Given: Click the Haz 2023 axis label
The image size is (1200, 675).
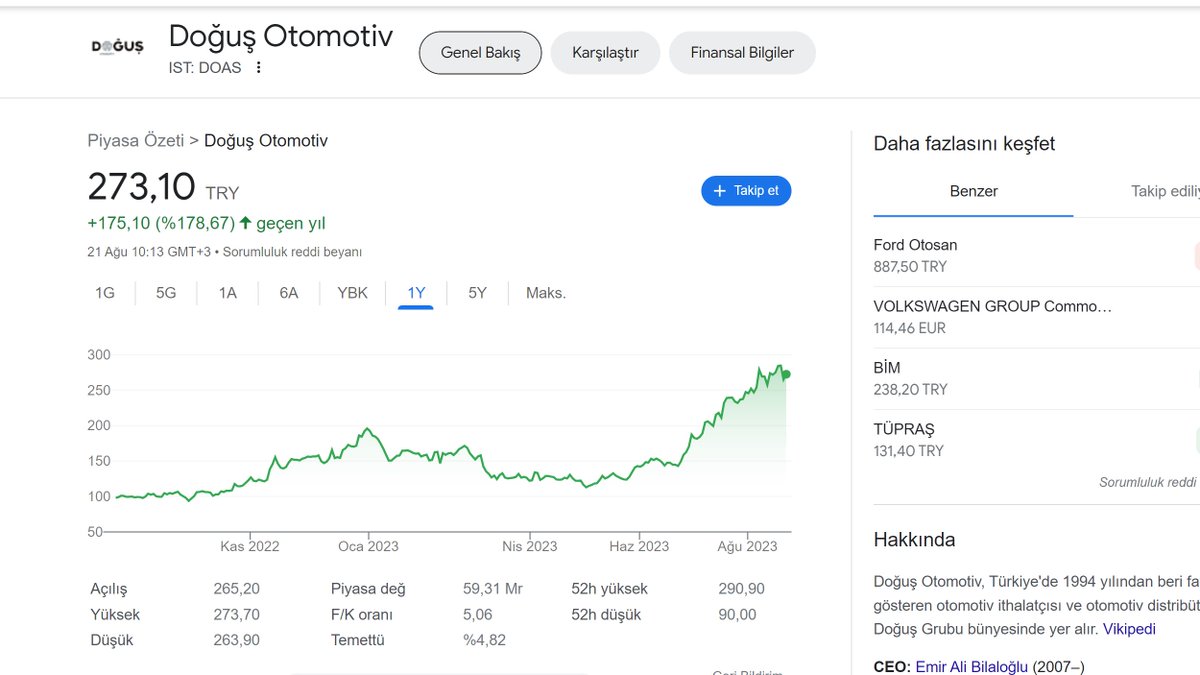Looking at the screenshot, I should coord(639,546).
